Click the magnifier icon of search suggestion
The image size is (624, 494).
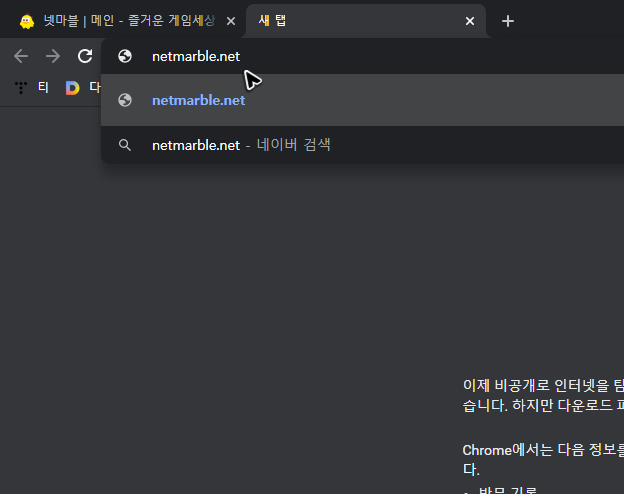pos(125,145)
